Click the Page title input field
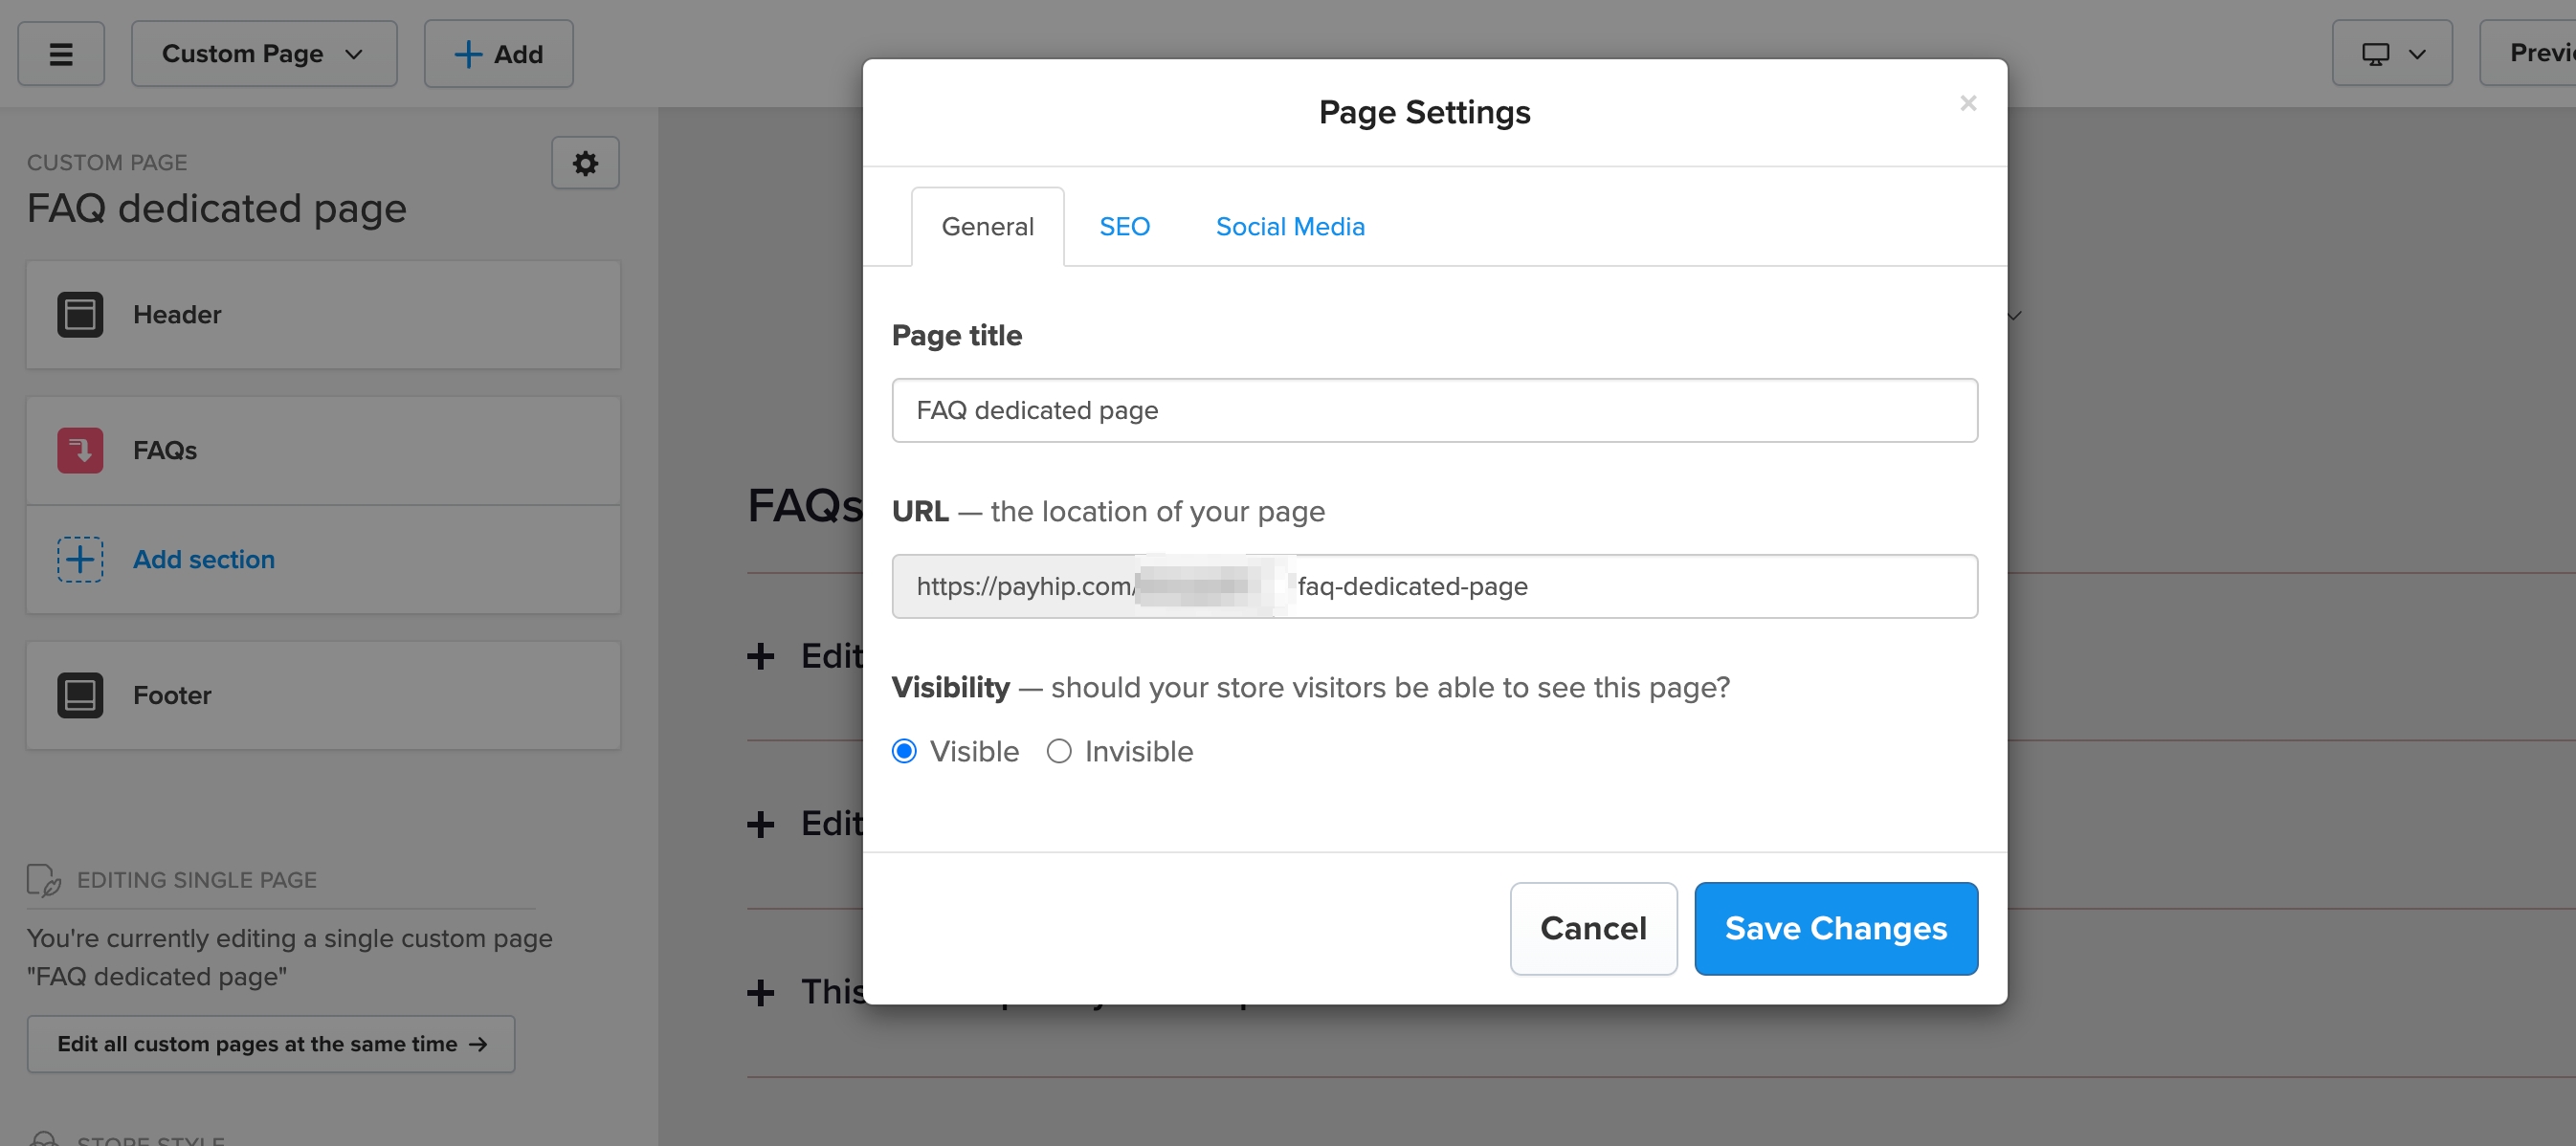This screenshot has height=1146, width=2576. tap(1434, 411)
